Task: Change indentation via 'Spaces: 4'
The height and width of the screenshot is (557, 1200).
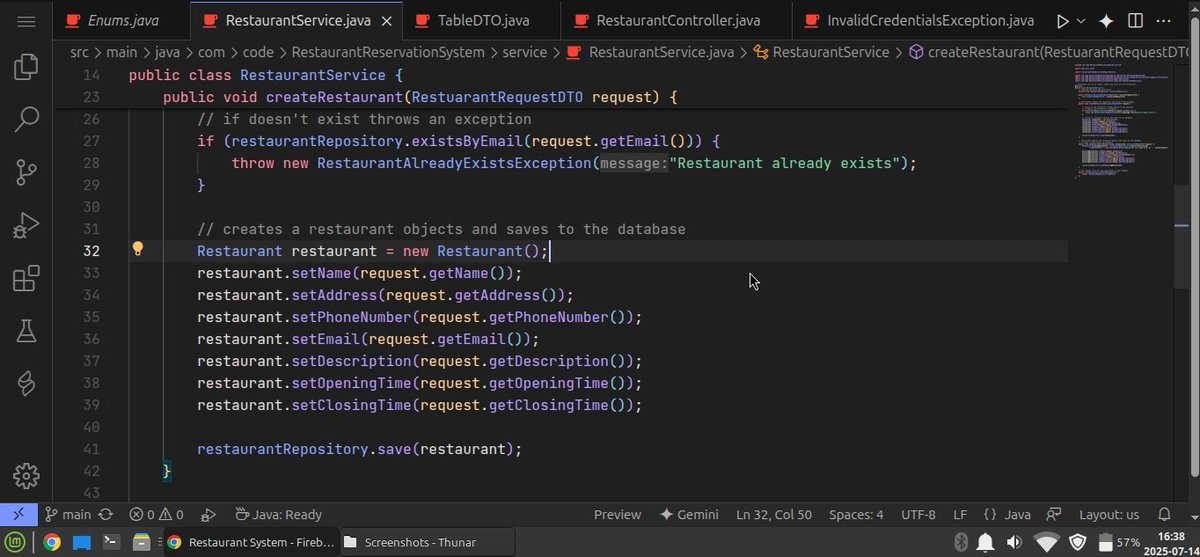Action: click(x=856, y=514)
